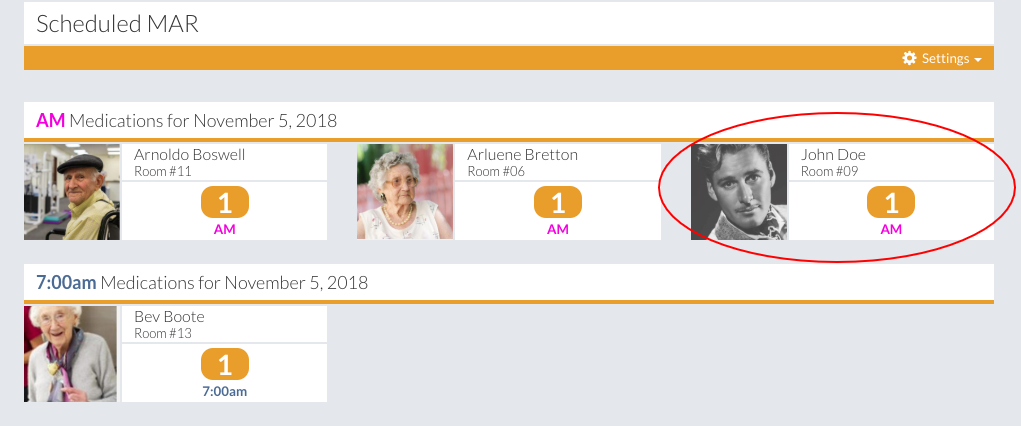Click John Doe's orange medication count badge
This screenshot has width=1021, height=426.
(x=891, y=203)
